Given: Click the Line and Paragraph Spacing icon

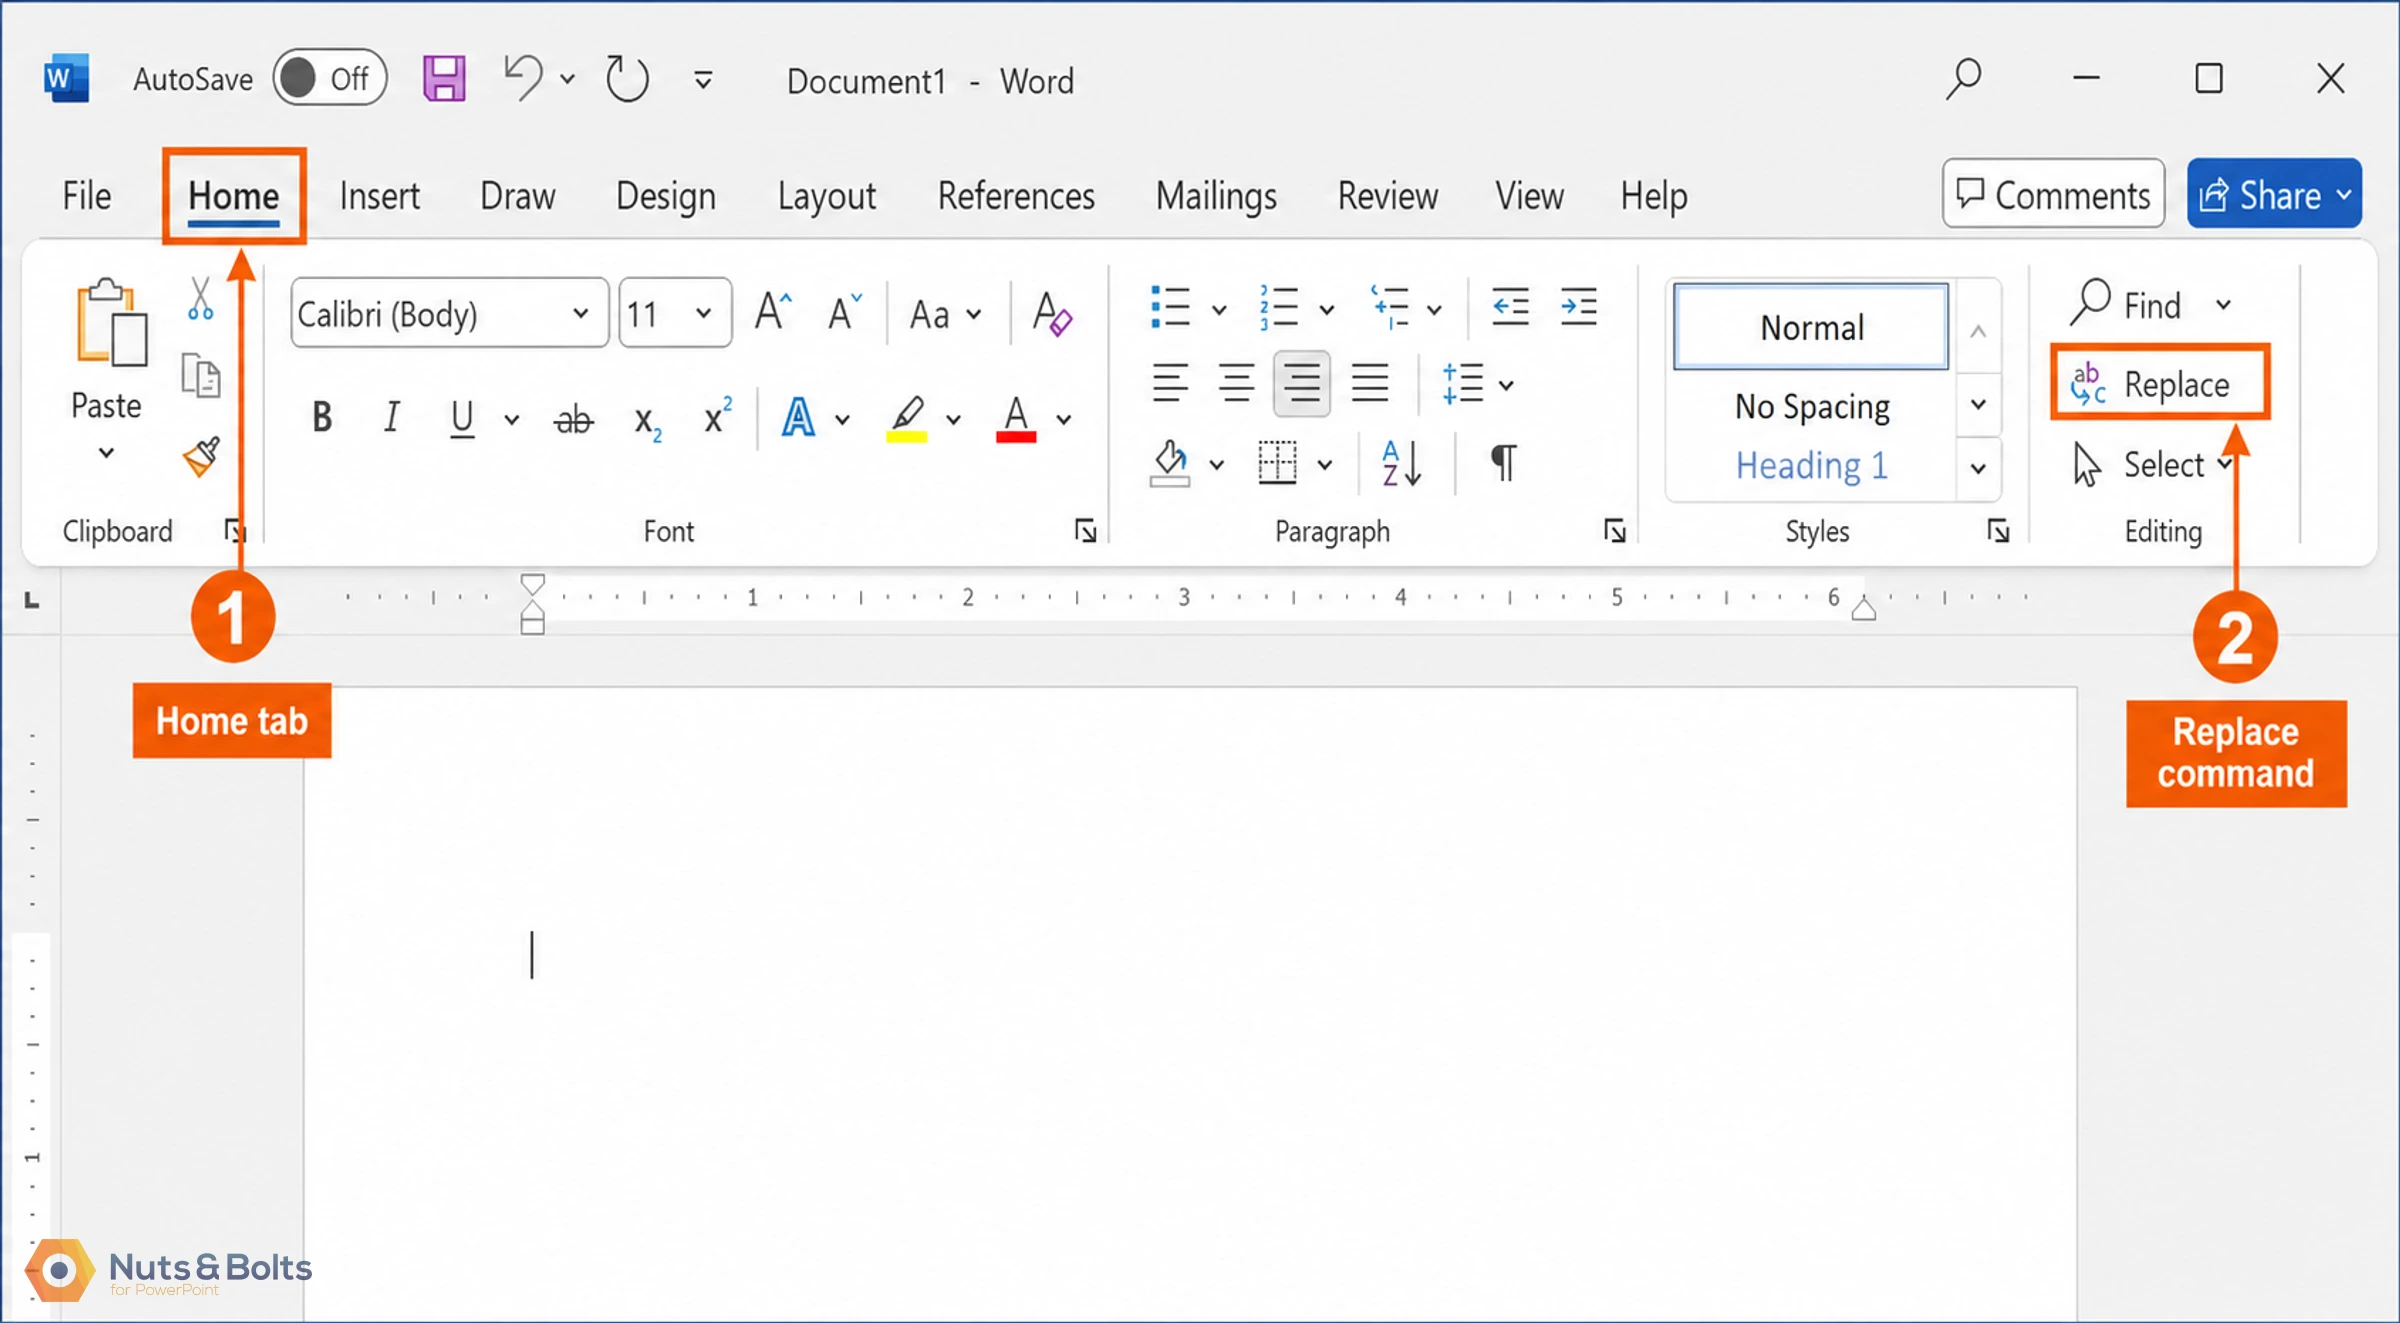Looking at the screenshot, I should point(1462,384).
